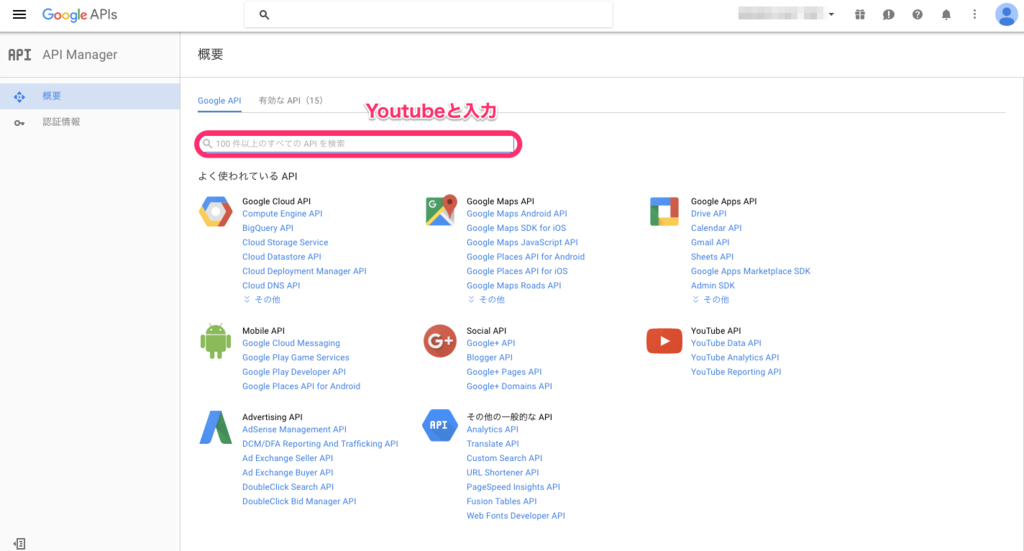Click the user account avatar
1024x551 pixels.
(x=1006, y=14)
